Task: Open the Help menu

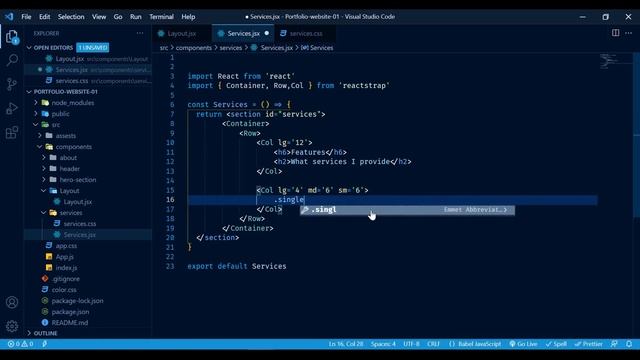Action: [188, 17]
